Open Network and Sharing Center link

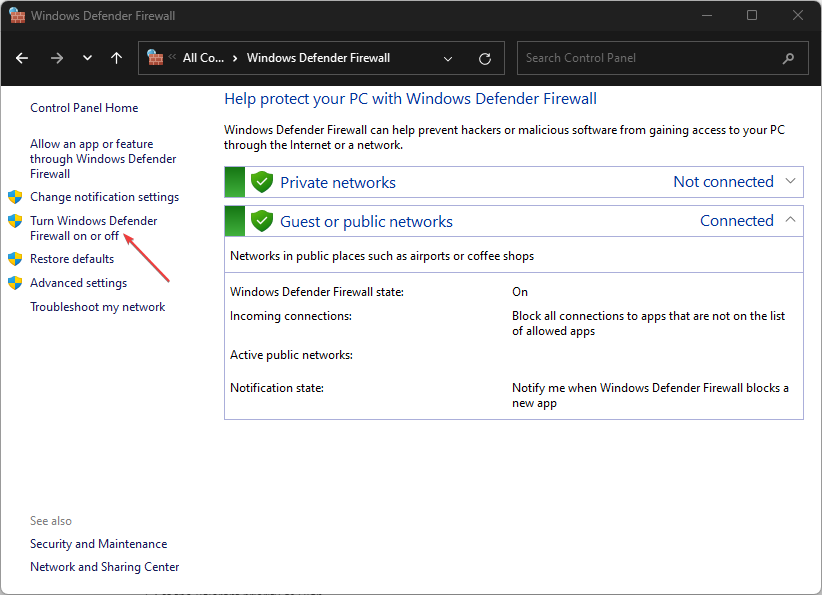click(104, 566)
